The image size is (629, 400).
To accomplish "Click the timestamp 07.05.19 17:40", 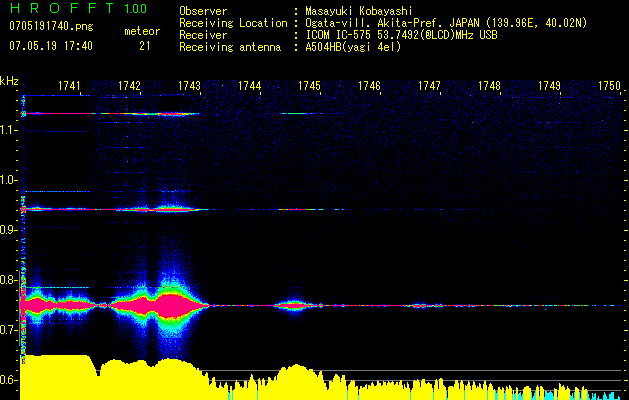I will click(x=51, y=46).
